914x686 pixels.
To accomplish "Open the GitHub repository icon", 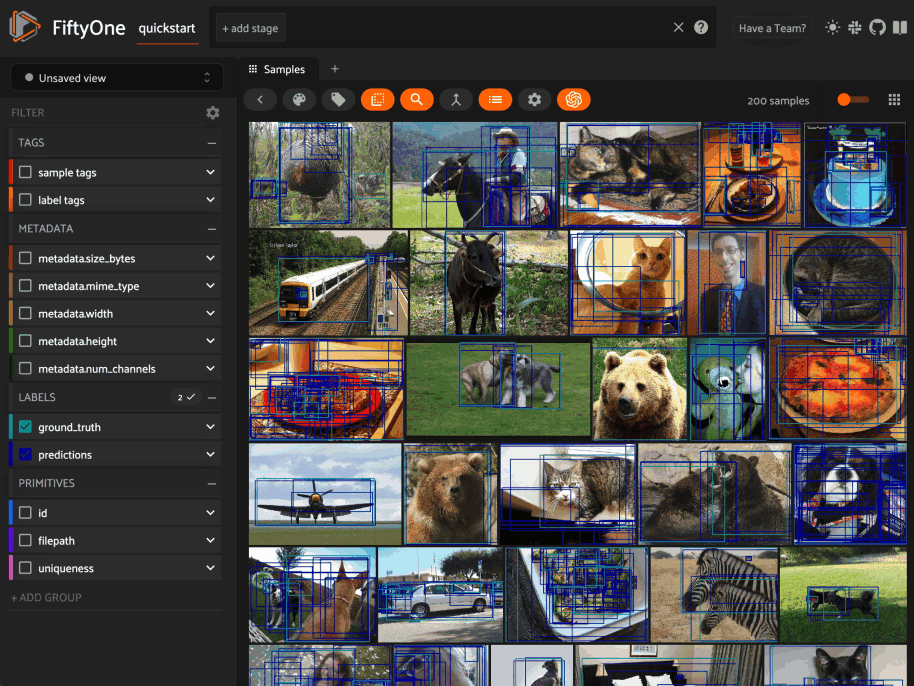I will (877, 27).
